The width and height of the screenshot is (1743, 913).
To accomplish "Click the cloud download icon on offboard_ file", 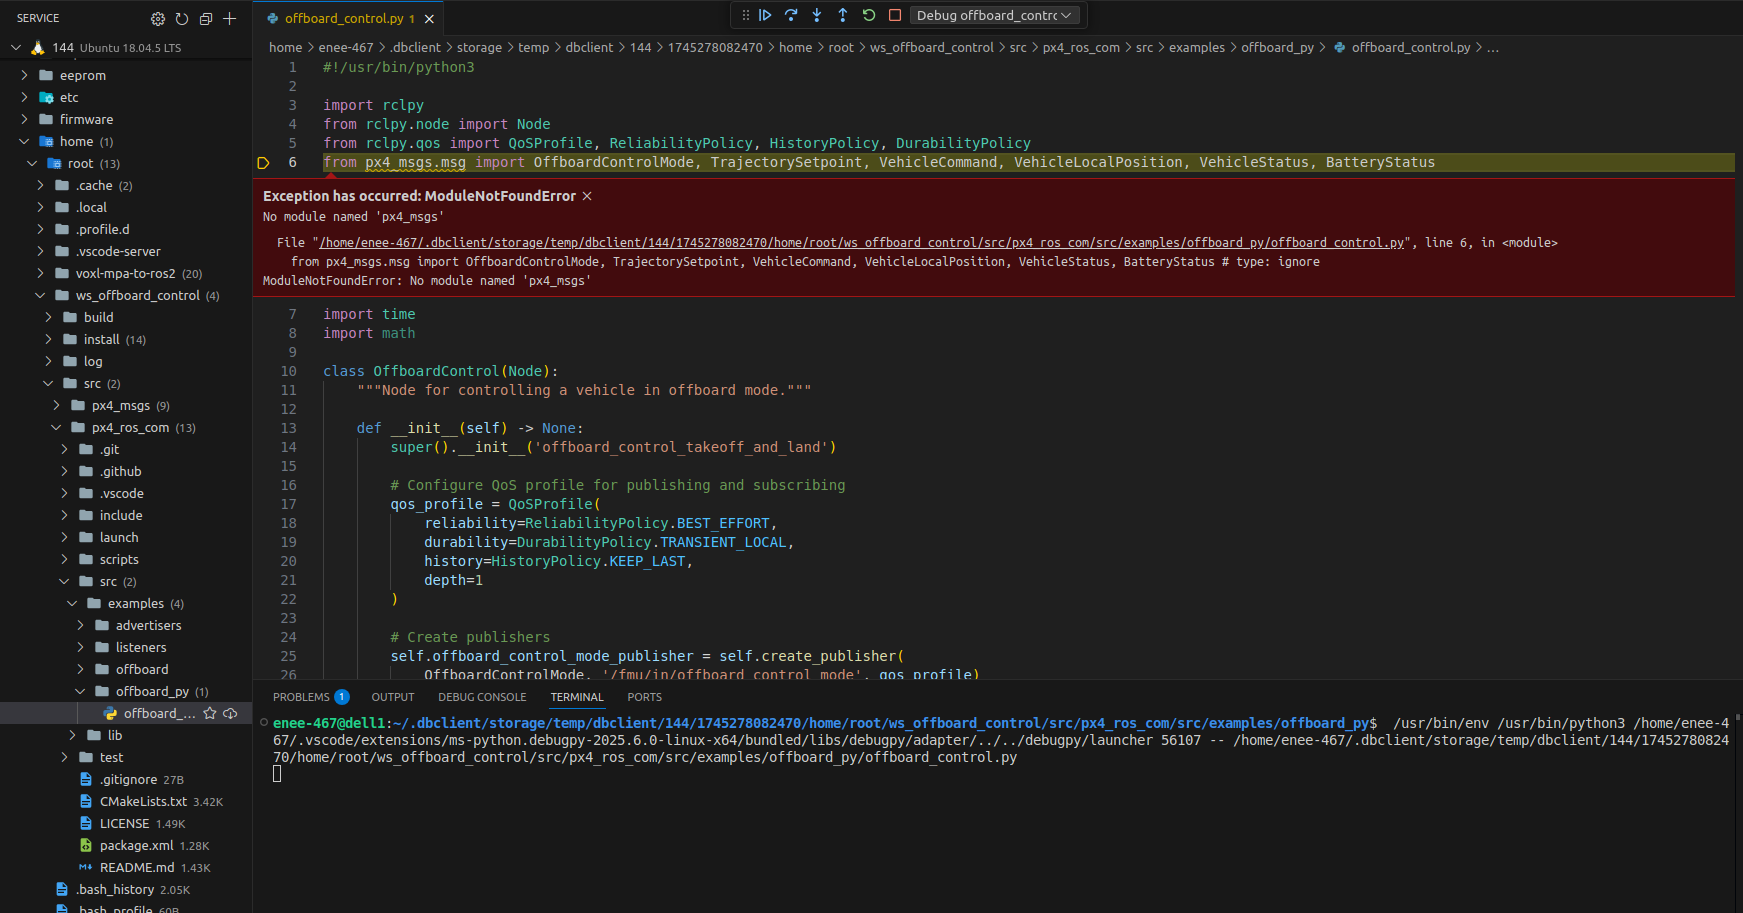I will (230, 713).
